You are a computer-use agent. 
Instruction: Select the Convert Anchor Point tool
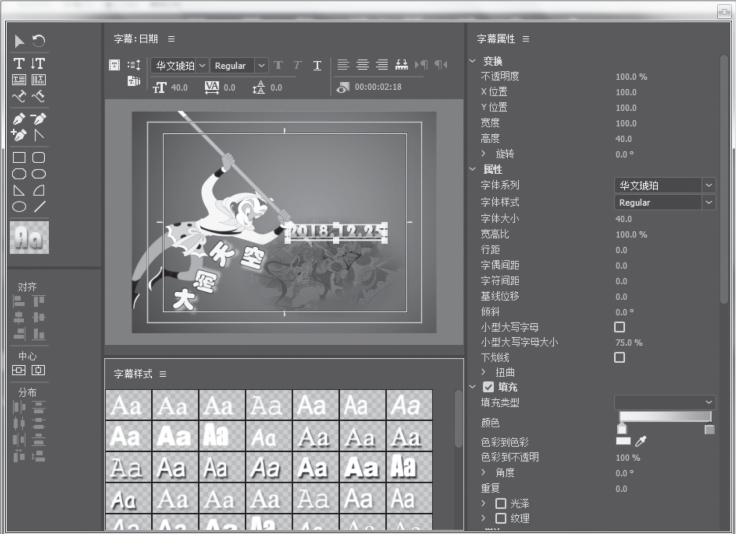coord(38,136)
